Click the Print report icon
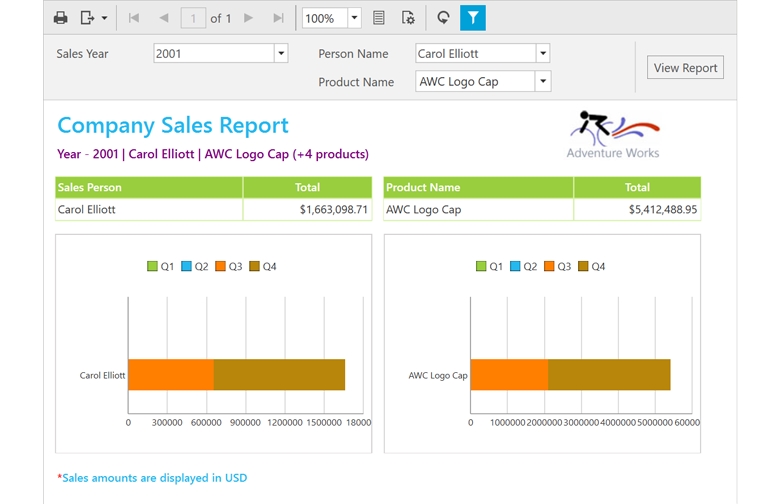Viewport: 781px width, 504px height. 61,18
